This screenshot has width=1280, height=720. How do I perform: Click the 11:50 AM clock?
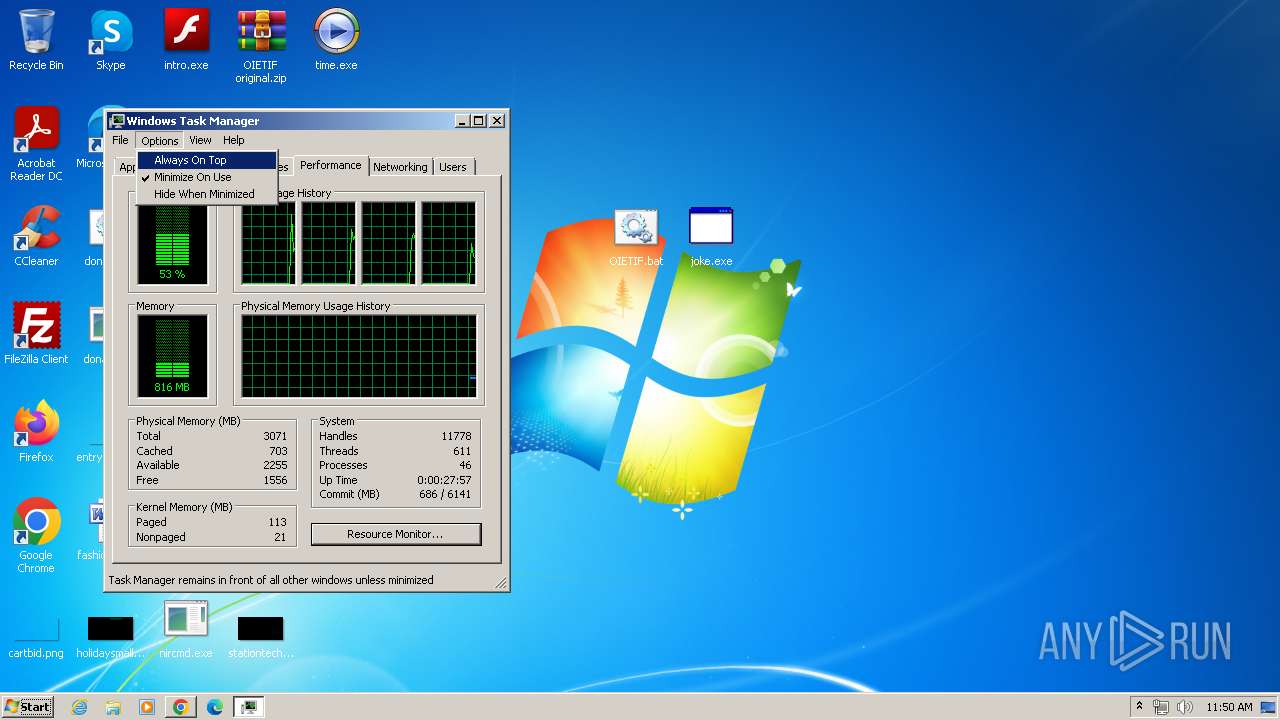coord(1229,707)
